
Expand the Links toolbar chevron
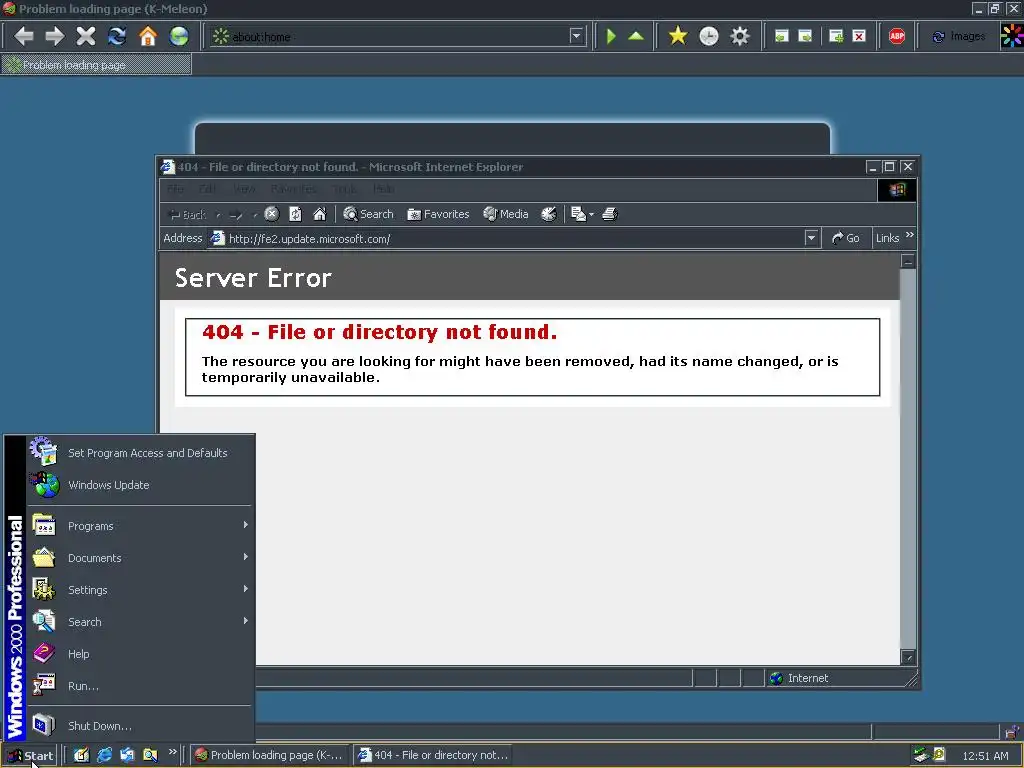click(x=910, y=235)
